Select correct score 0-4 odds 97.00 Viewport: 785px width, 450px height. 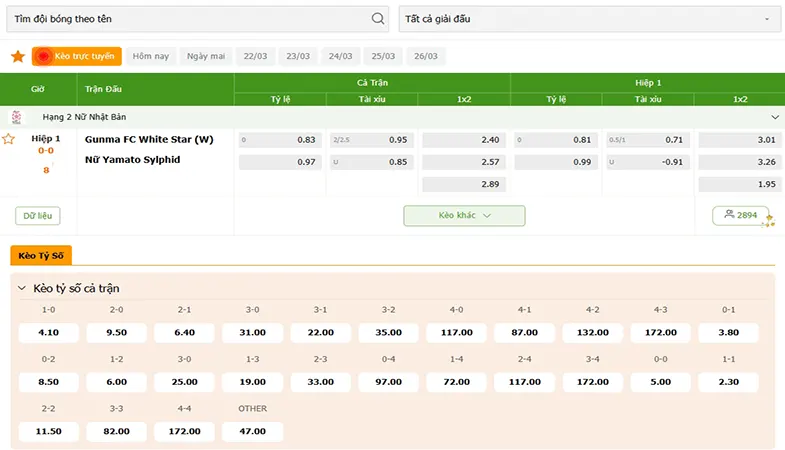(388, 382)
